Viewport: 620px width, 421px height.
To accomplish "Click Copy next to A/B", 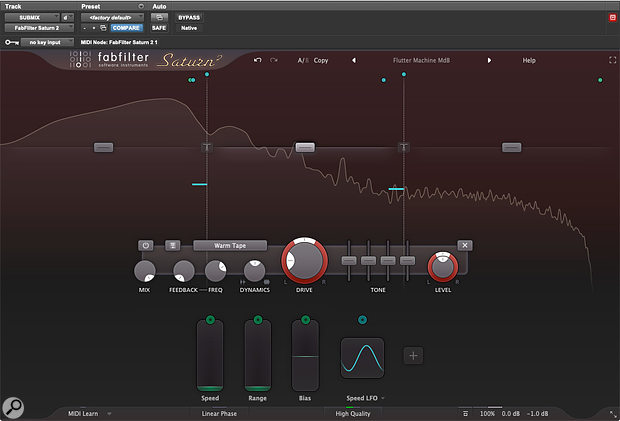I will 321,60.
